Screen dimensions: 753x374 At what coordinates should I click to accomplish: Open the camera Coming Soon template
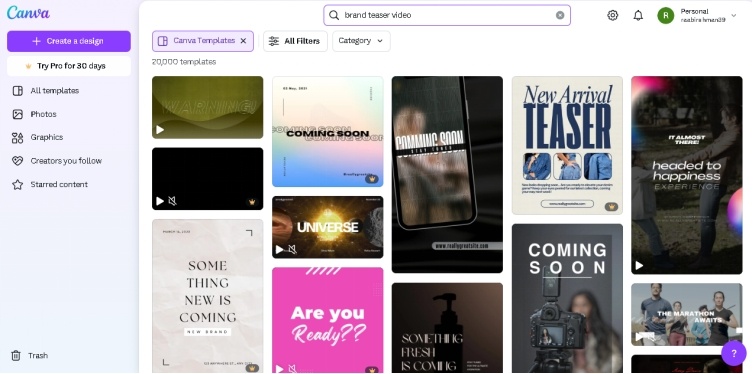pyautogui.click(x=567, y=298)
